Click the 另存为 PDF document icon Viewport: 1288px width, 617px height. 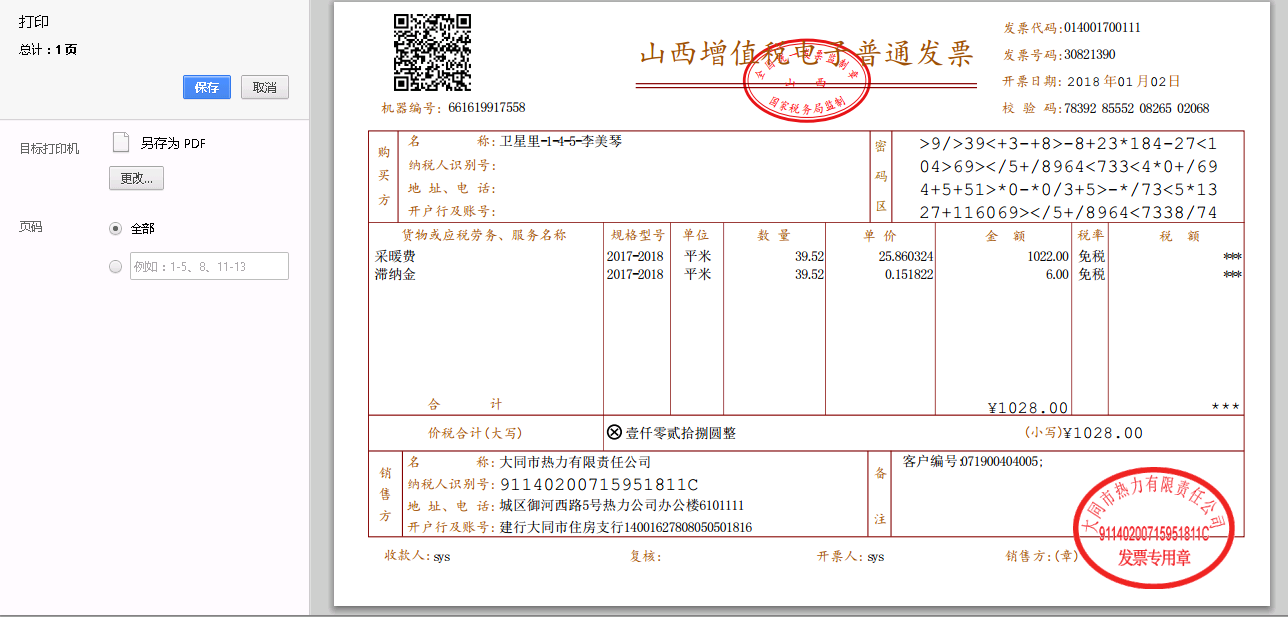121,142
